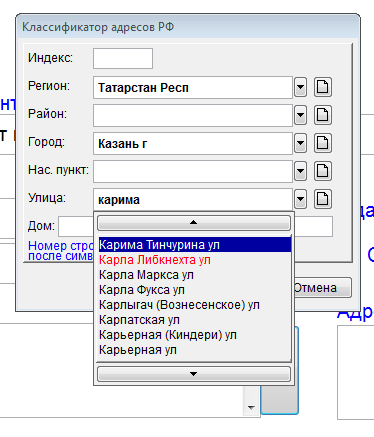The height and width of the screenshot is (437, 374).
Task: Select Карима Тинчурина ул from list
Action: point(195,245)
